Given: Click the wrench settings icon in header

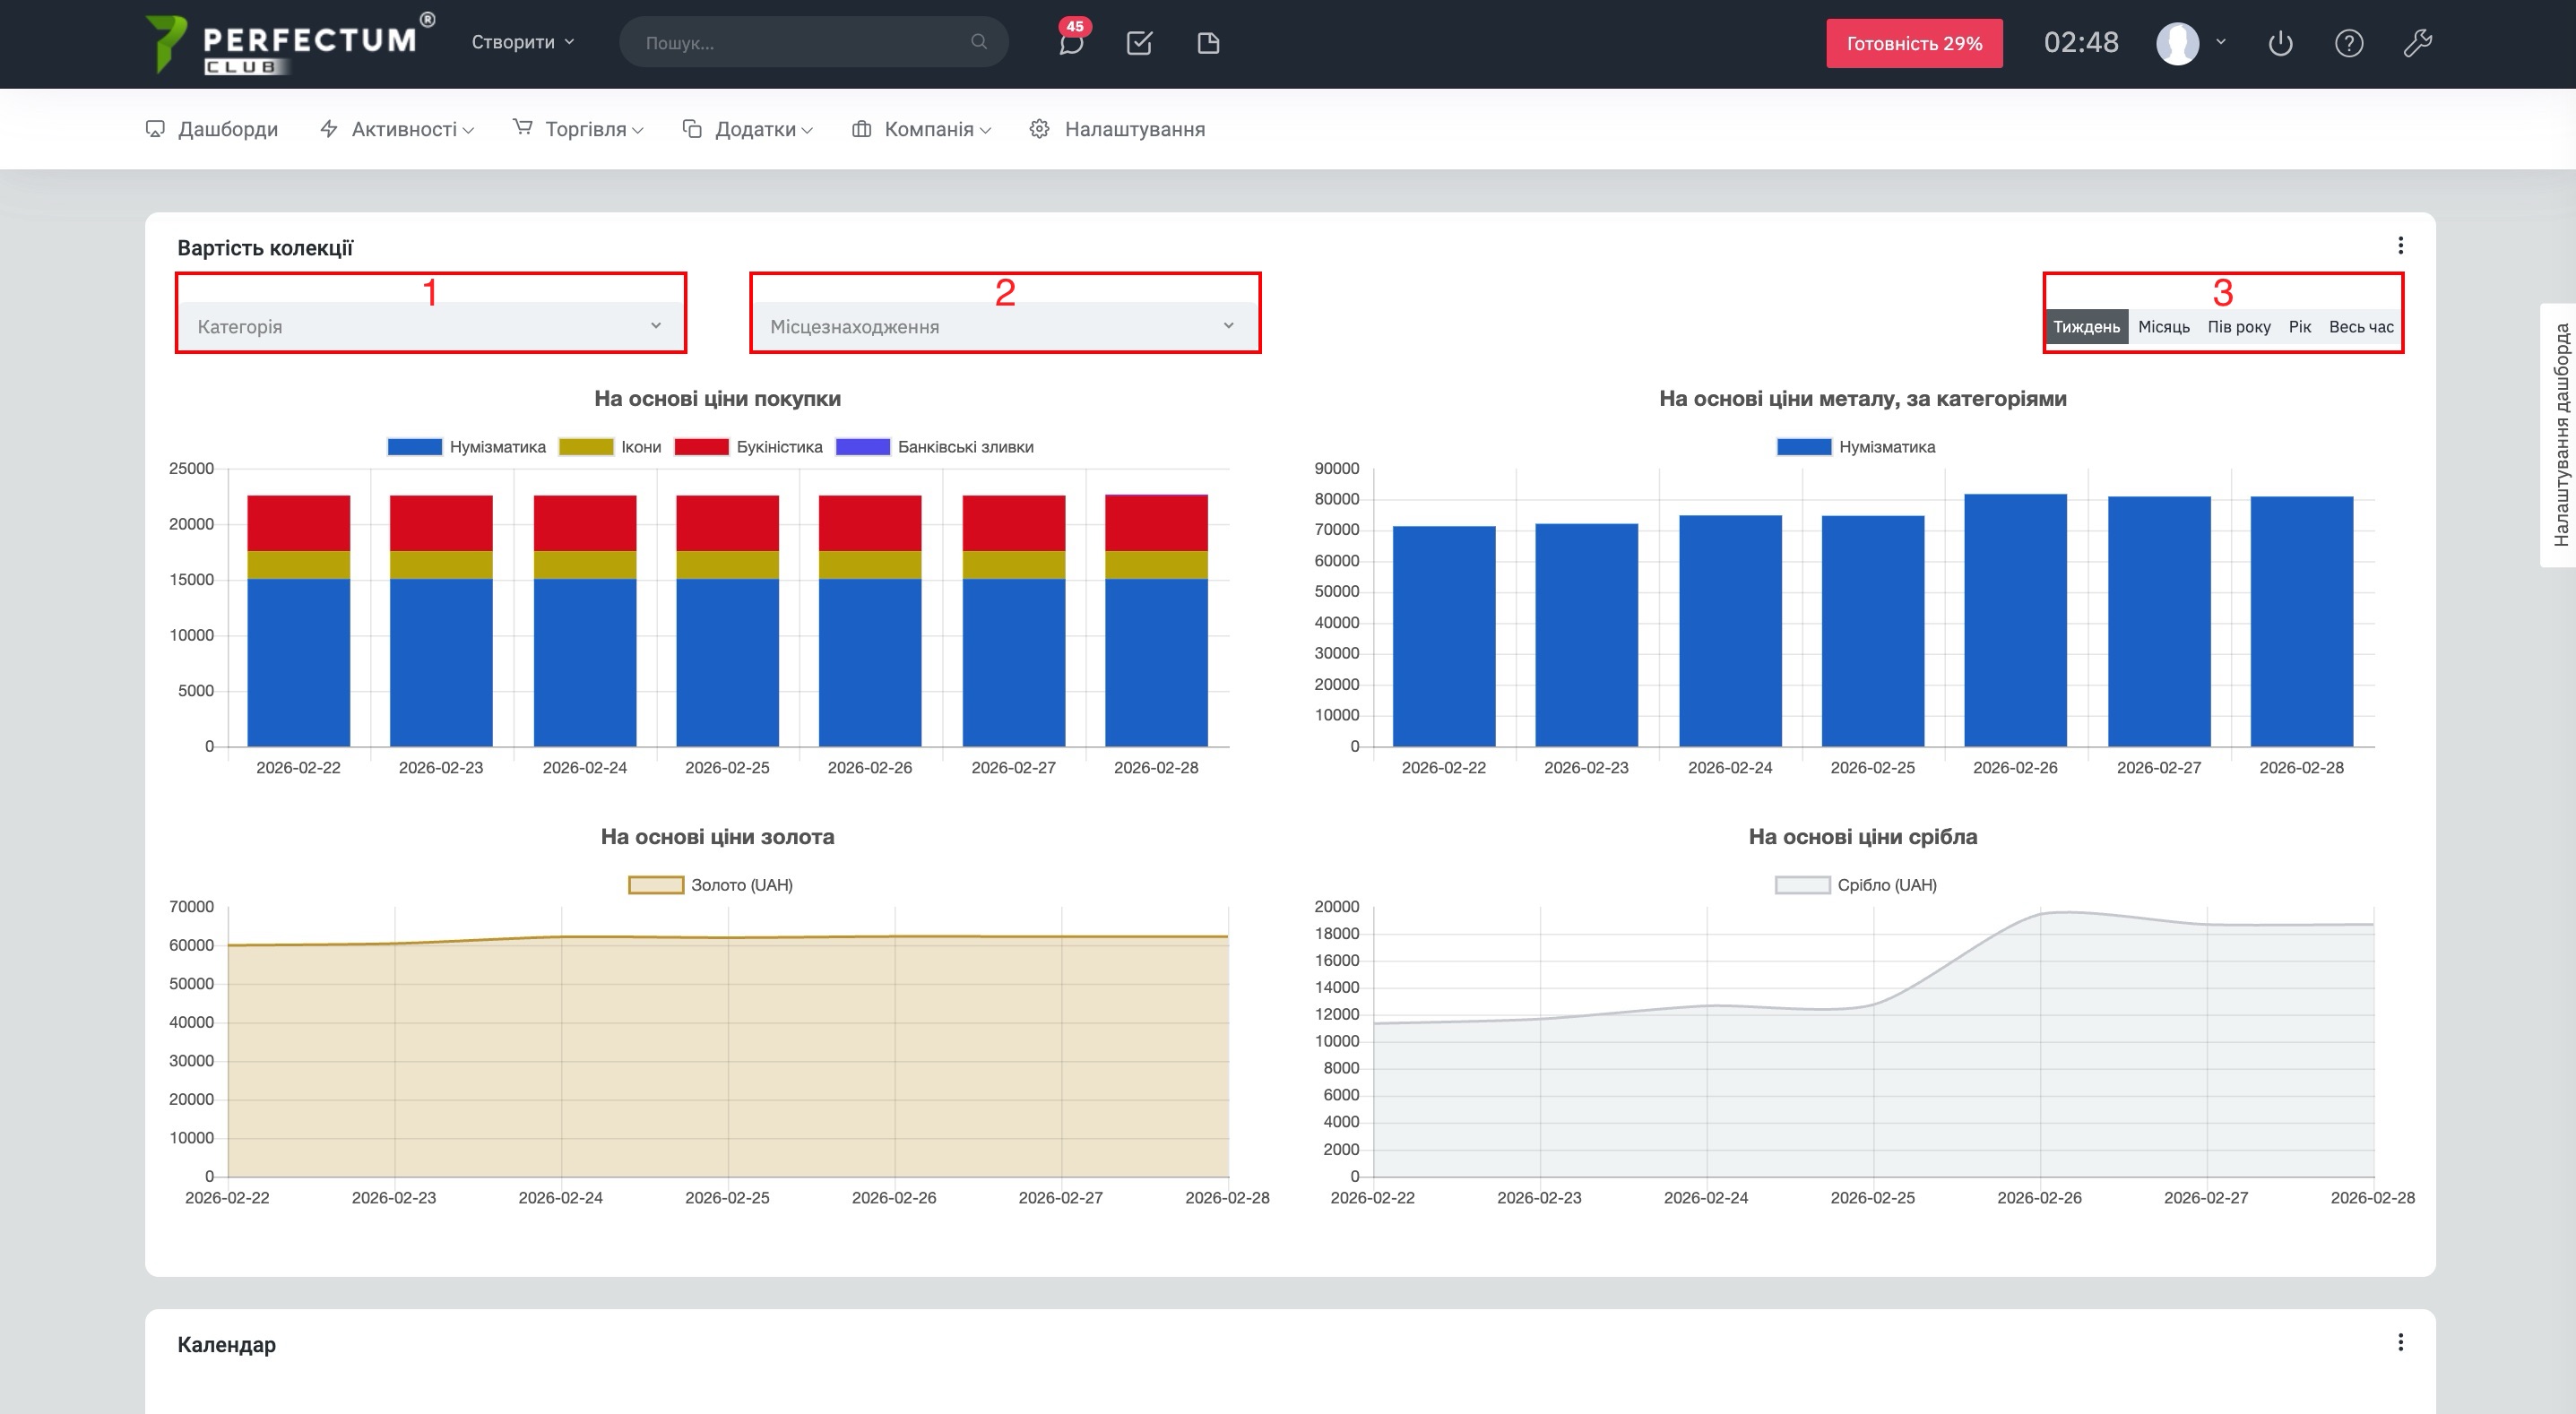Looking at the screenshot, I should click(2417, 43).
